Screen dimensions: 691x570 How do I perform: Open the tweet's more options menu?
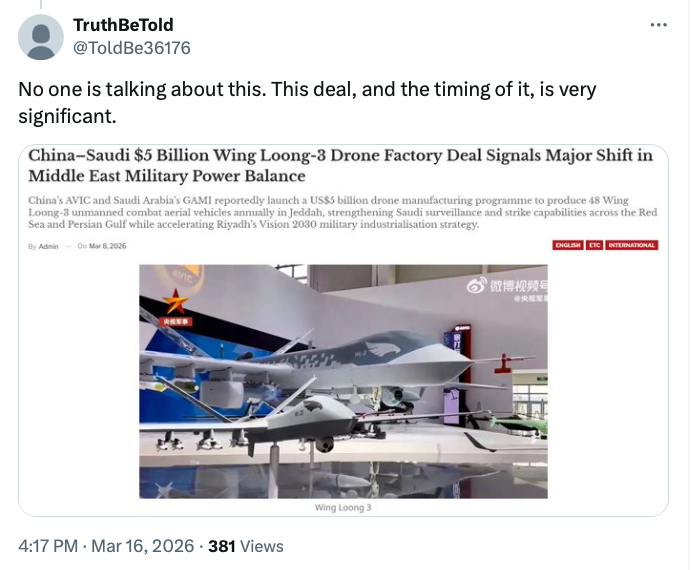[658, 25]
